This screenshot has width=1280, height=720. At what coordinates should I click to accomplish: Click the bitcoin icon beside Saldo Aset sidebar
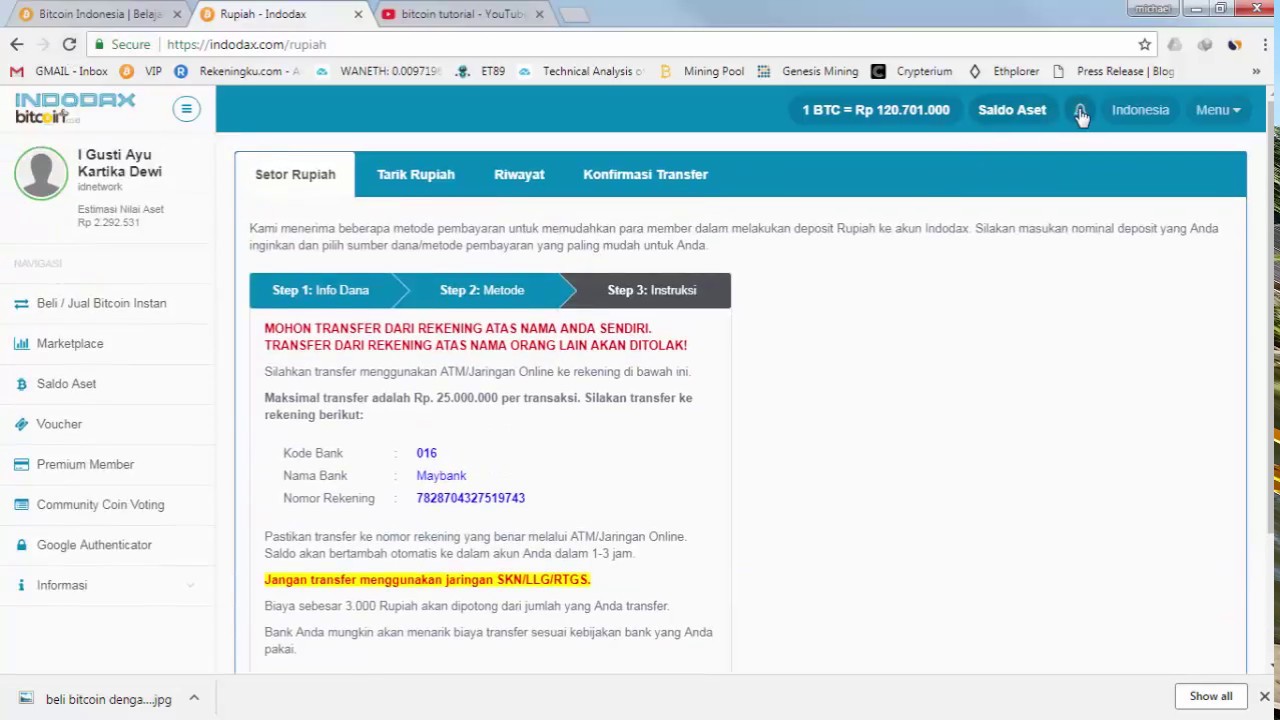(21, 384)
